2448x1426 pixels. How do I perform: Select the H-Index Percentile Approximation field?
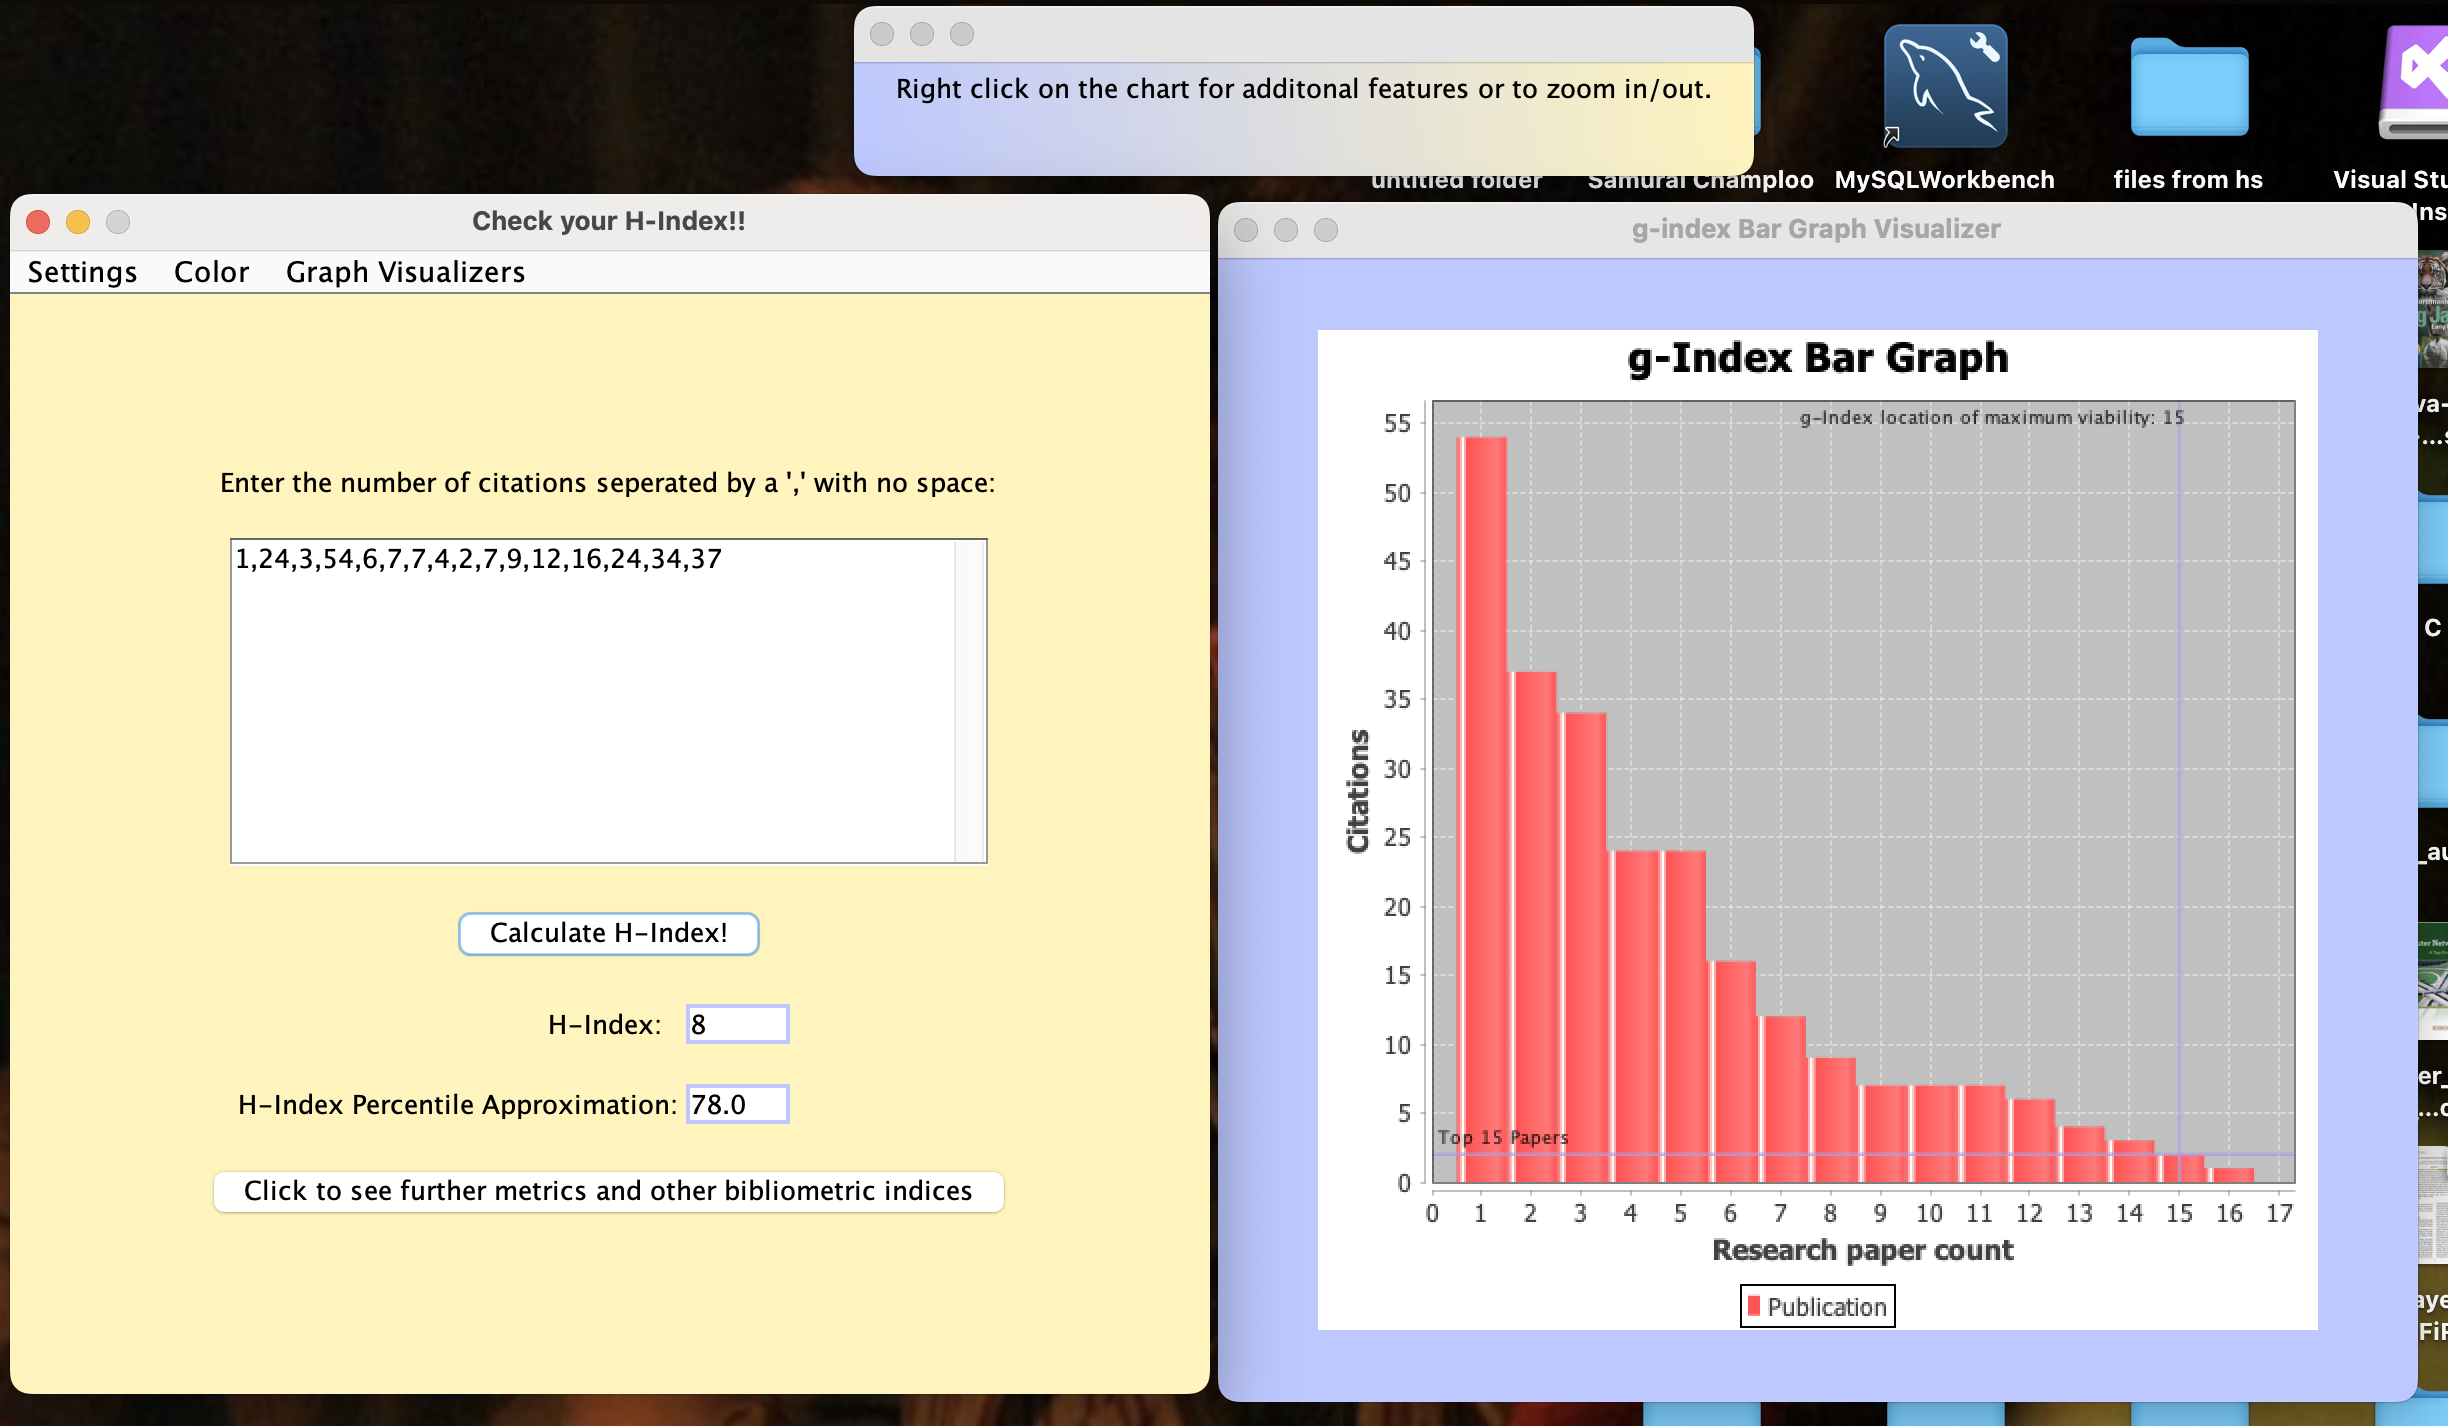pos(737,1104)
